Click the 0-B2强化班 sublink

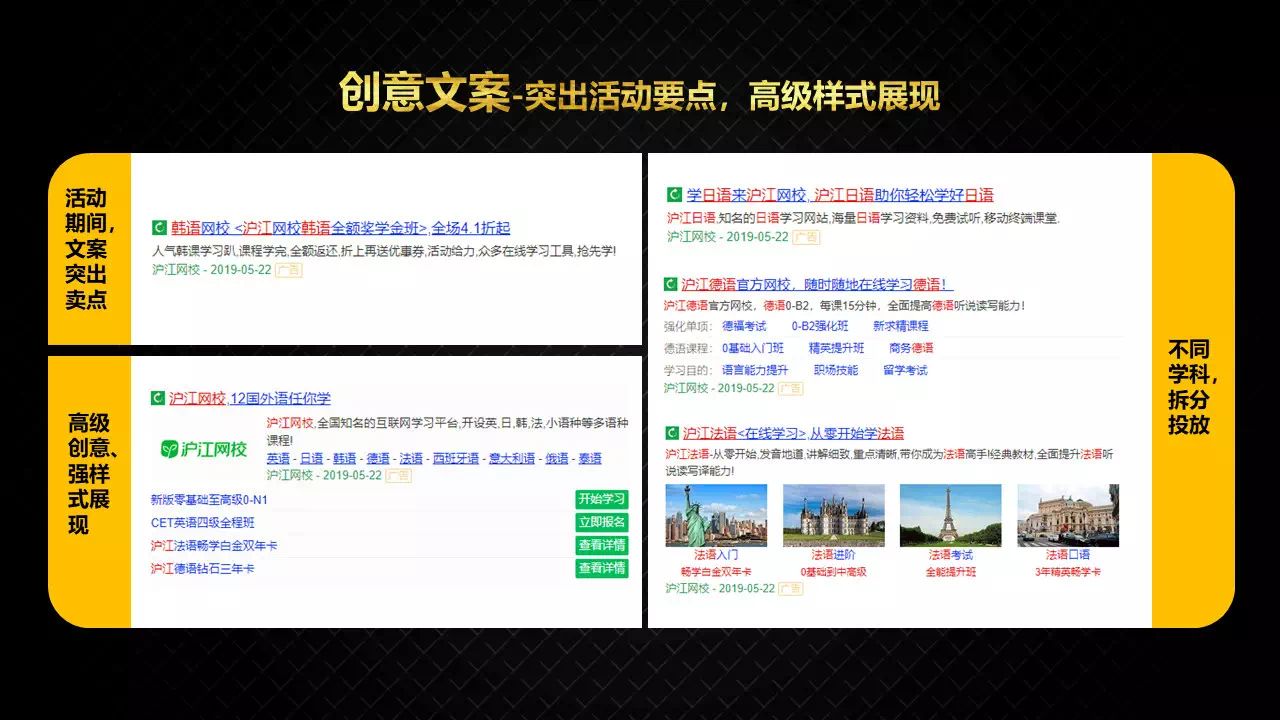820,326
